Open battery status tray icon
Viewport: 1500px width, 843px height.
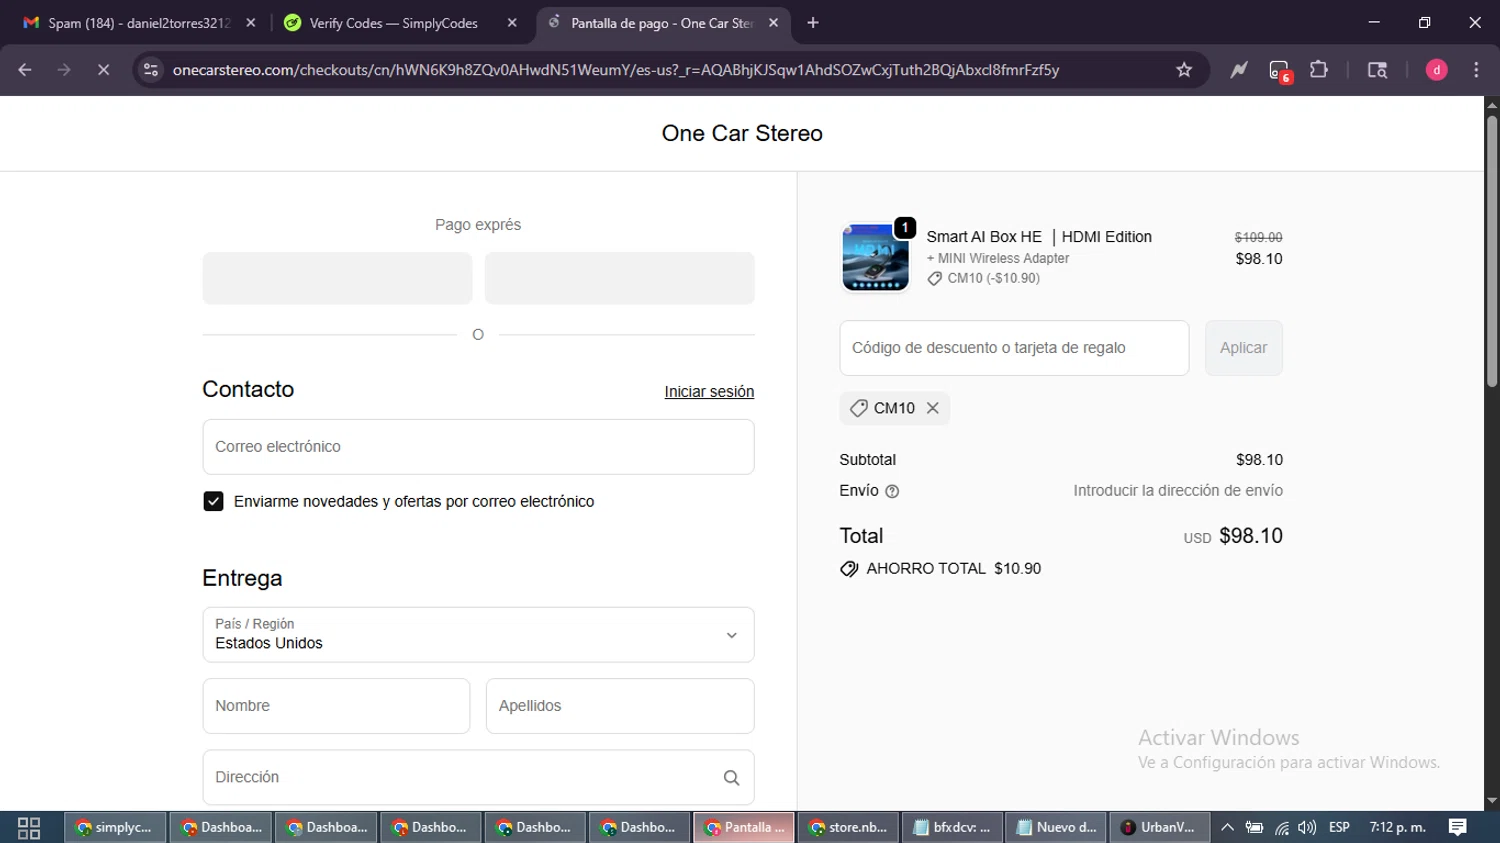[1254, 828]
